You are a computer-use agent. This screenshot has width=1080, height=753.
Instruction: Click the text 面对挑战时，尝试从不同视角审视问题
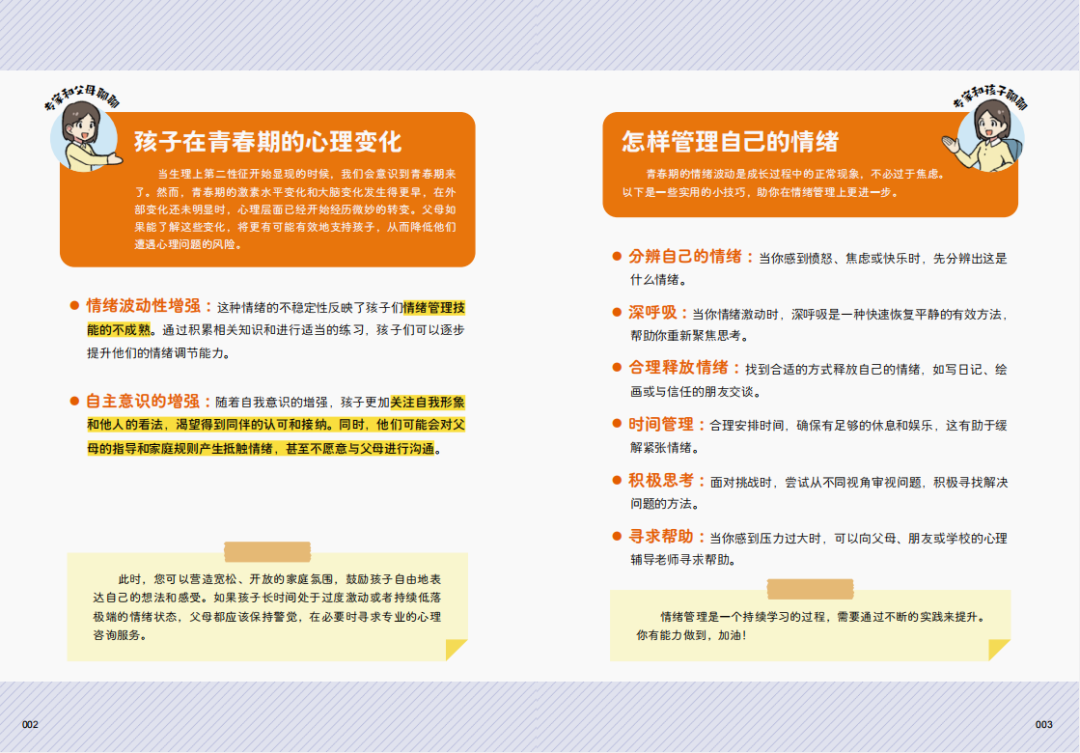pos(816,482)
